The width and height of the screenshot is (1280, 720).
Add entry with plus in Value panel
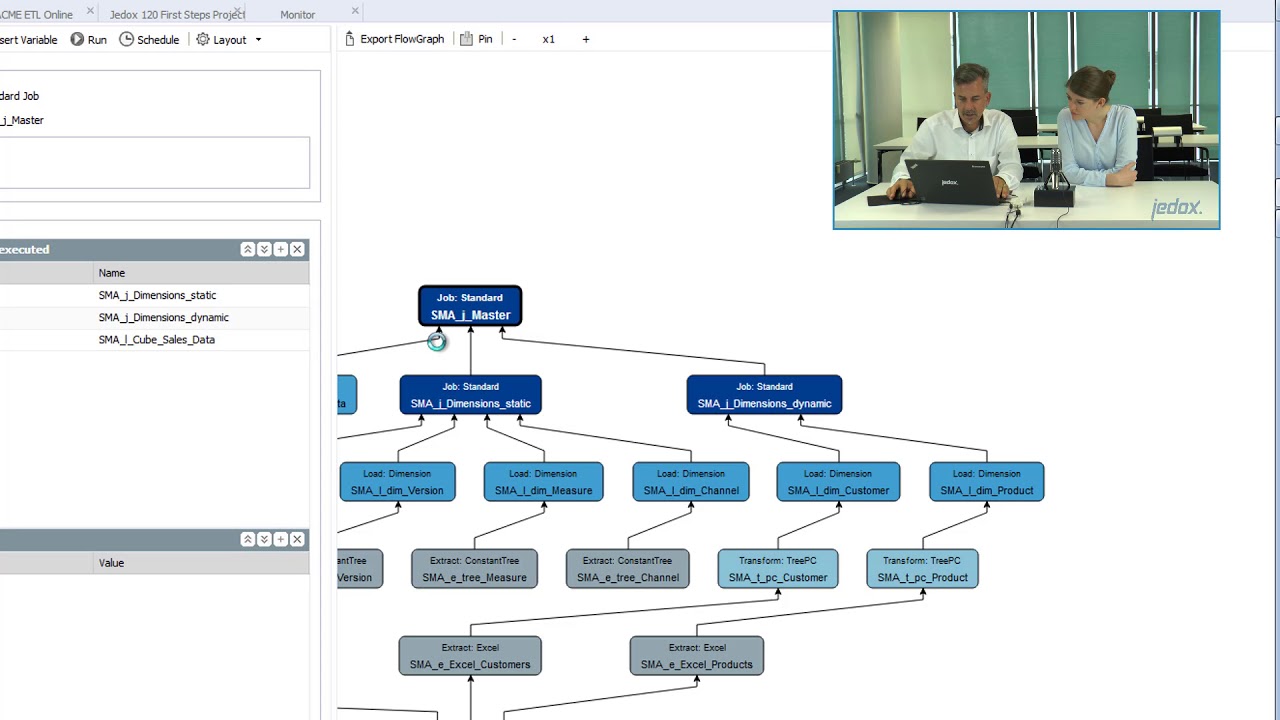[x=281, y=539]
